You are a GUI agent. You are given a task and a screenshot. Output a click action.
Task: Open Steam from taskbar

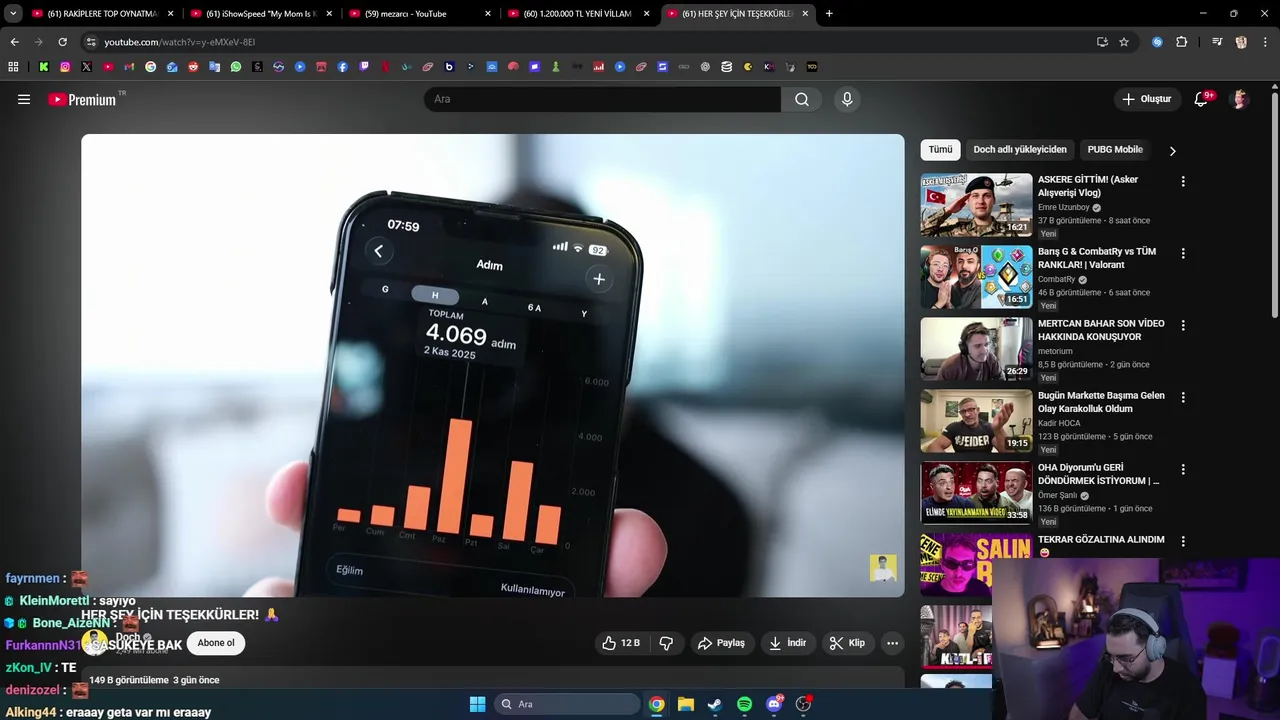pos(715,704)
